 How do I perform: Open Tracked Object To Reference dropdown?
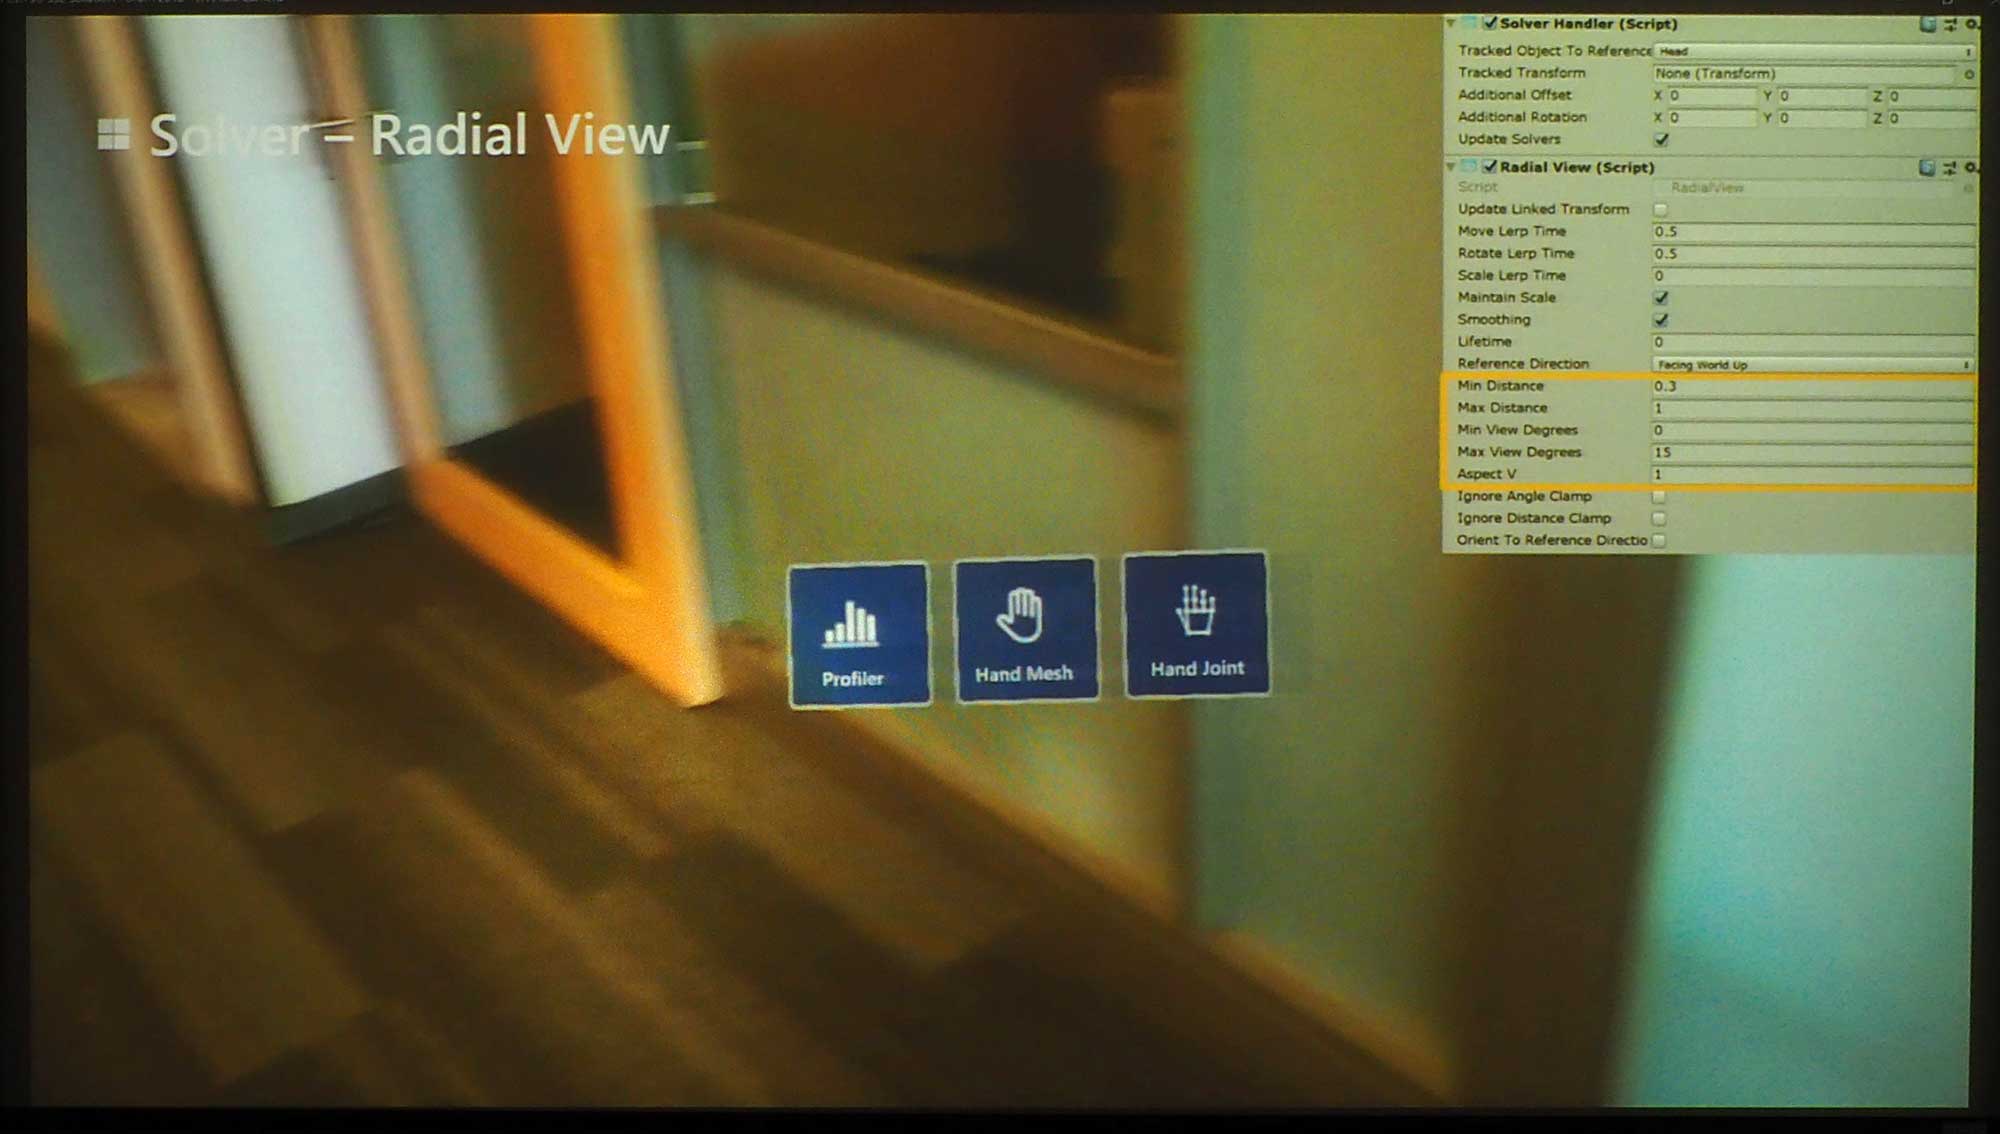tap(1812, 51)
